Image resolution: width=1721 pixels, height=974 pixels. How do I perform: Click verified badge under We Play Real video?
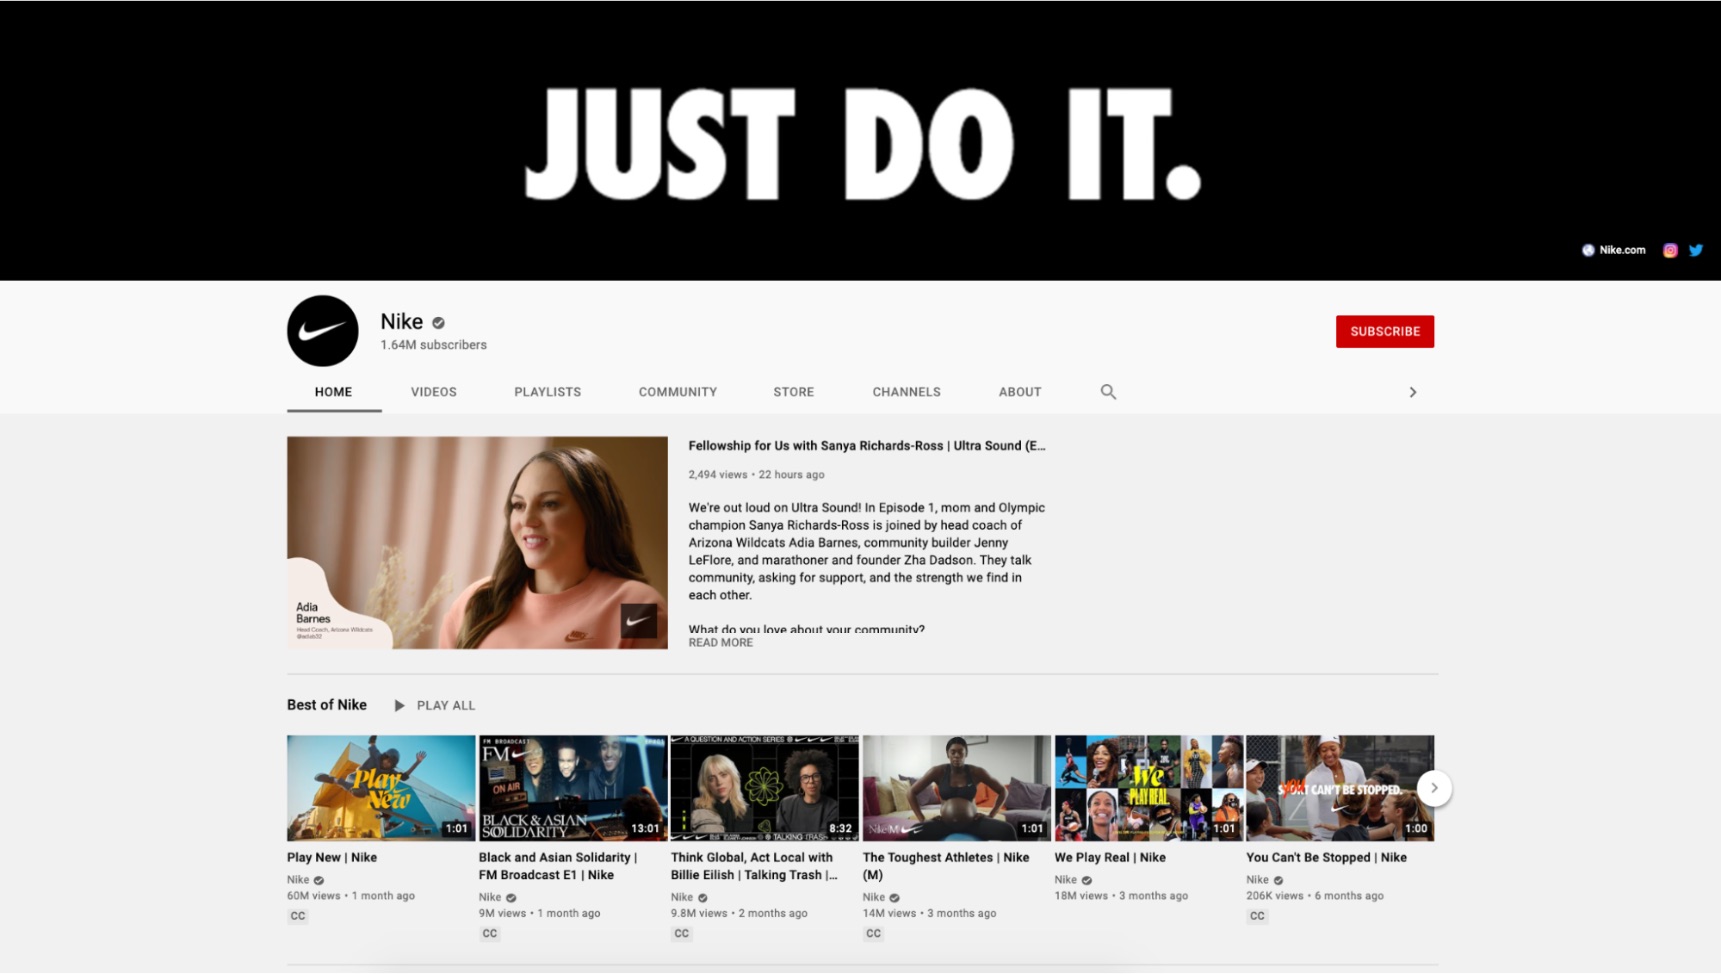[x=1087, y=880]
